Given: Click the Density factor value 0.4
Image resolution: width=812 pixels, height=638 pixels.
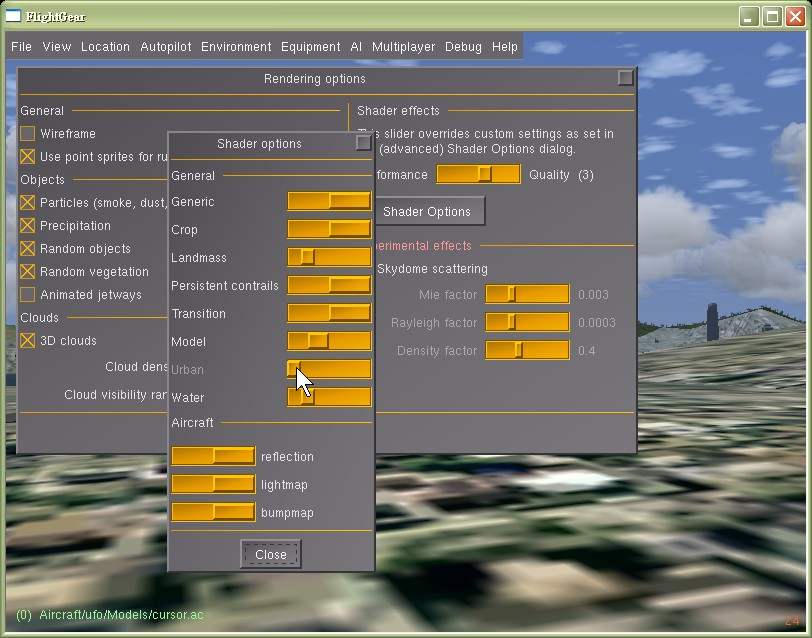Looking at the screenshot, I should coord(587,351).
